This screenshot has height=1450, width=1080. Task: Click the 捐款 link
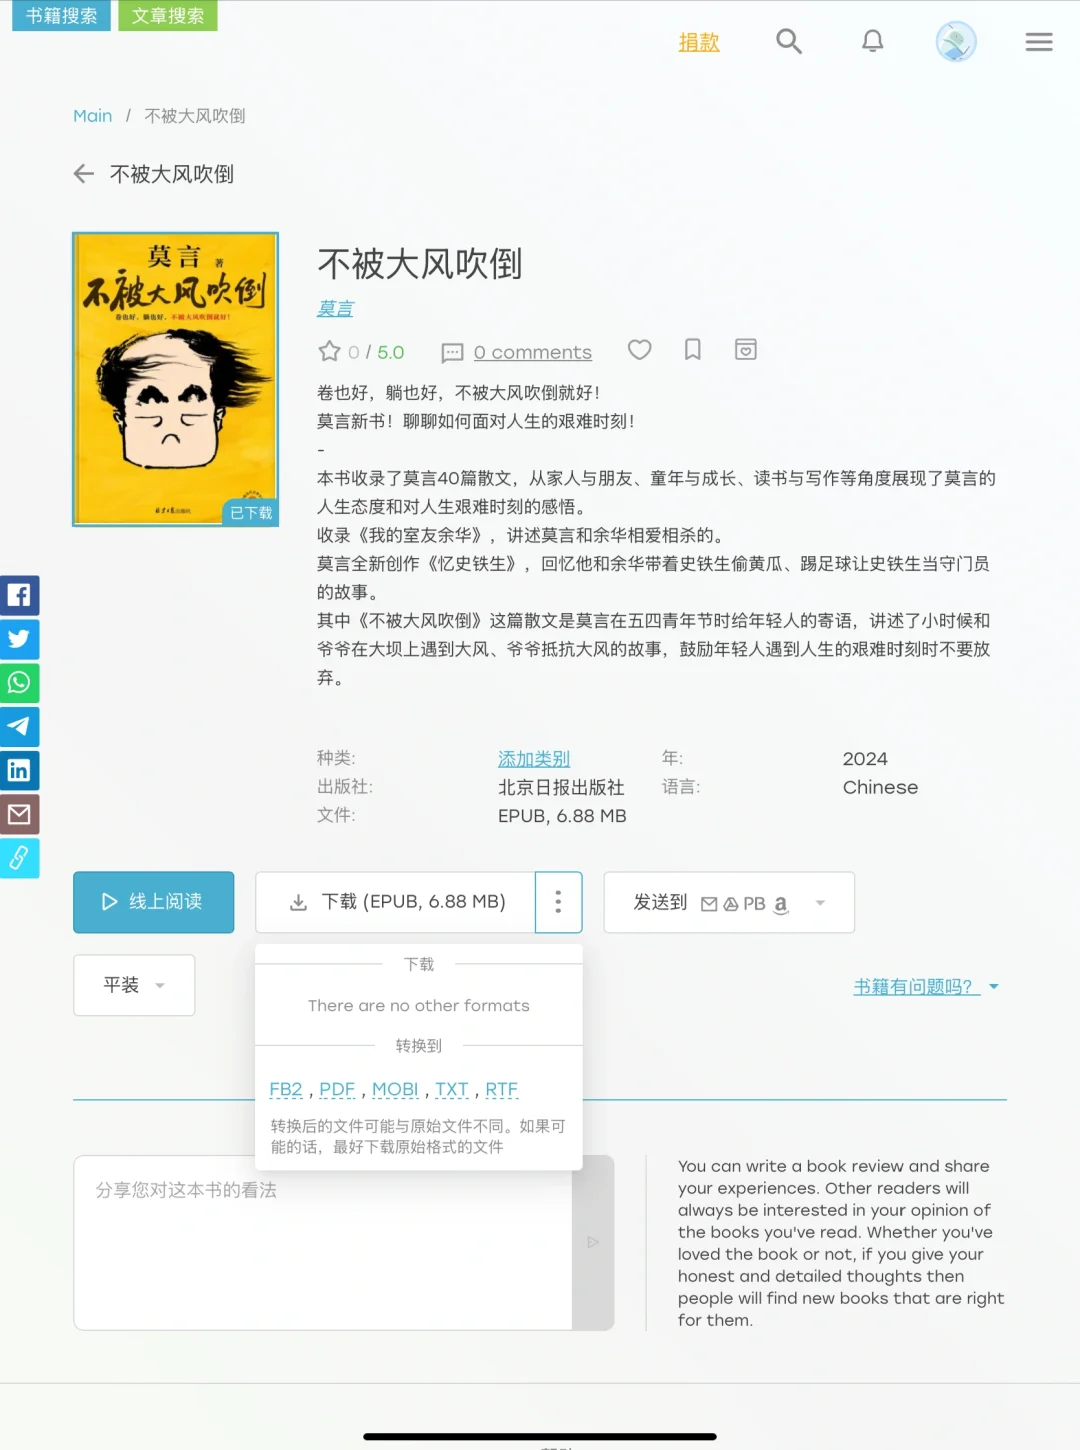pyautogui.click(x=699, y=42)
